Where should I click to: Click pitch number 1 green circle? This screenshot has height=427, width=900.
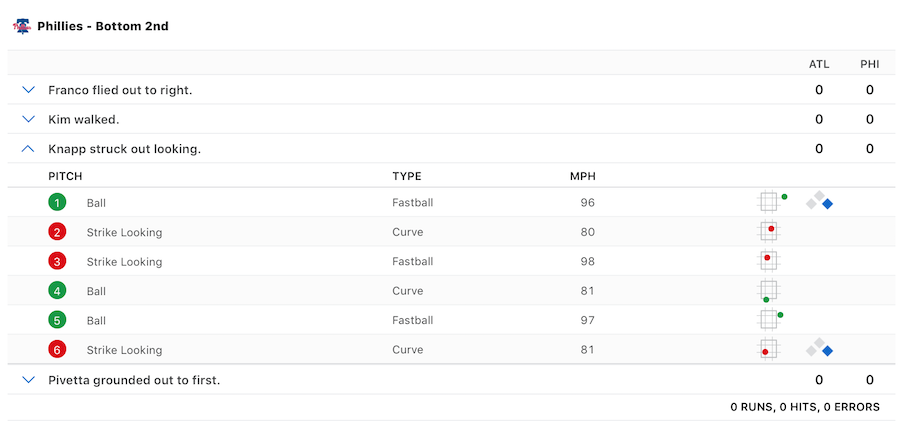click(58, 202)
